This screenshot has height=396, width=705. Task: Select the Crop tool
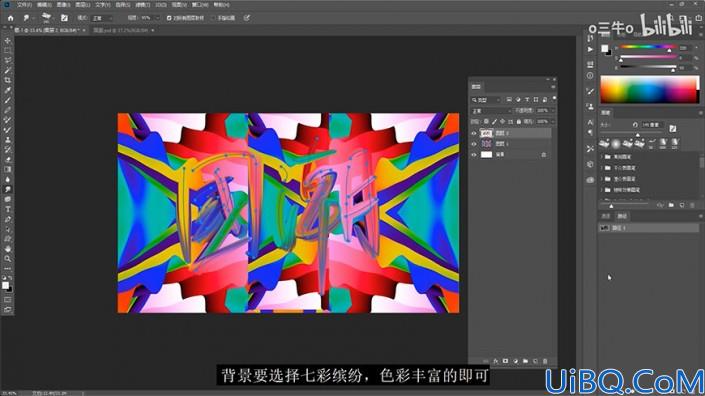[x=8, y=80]
